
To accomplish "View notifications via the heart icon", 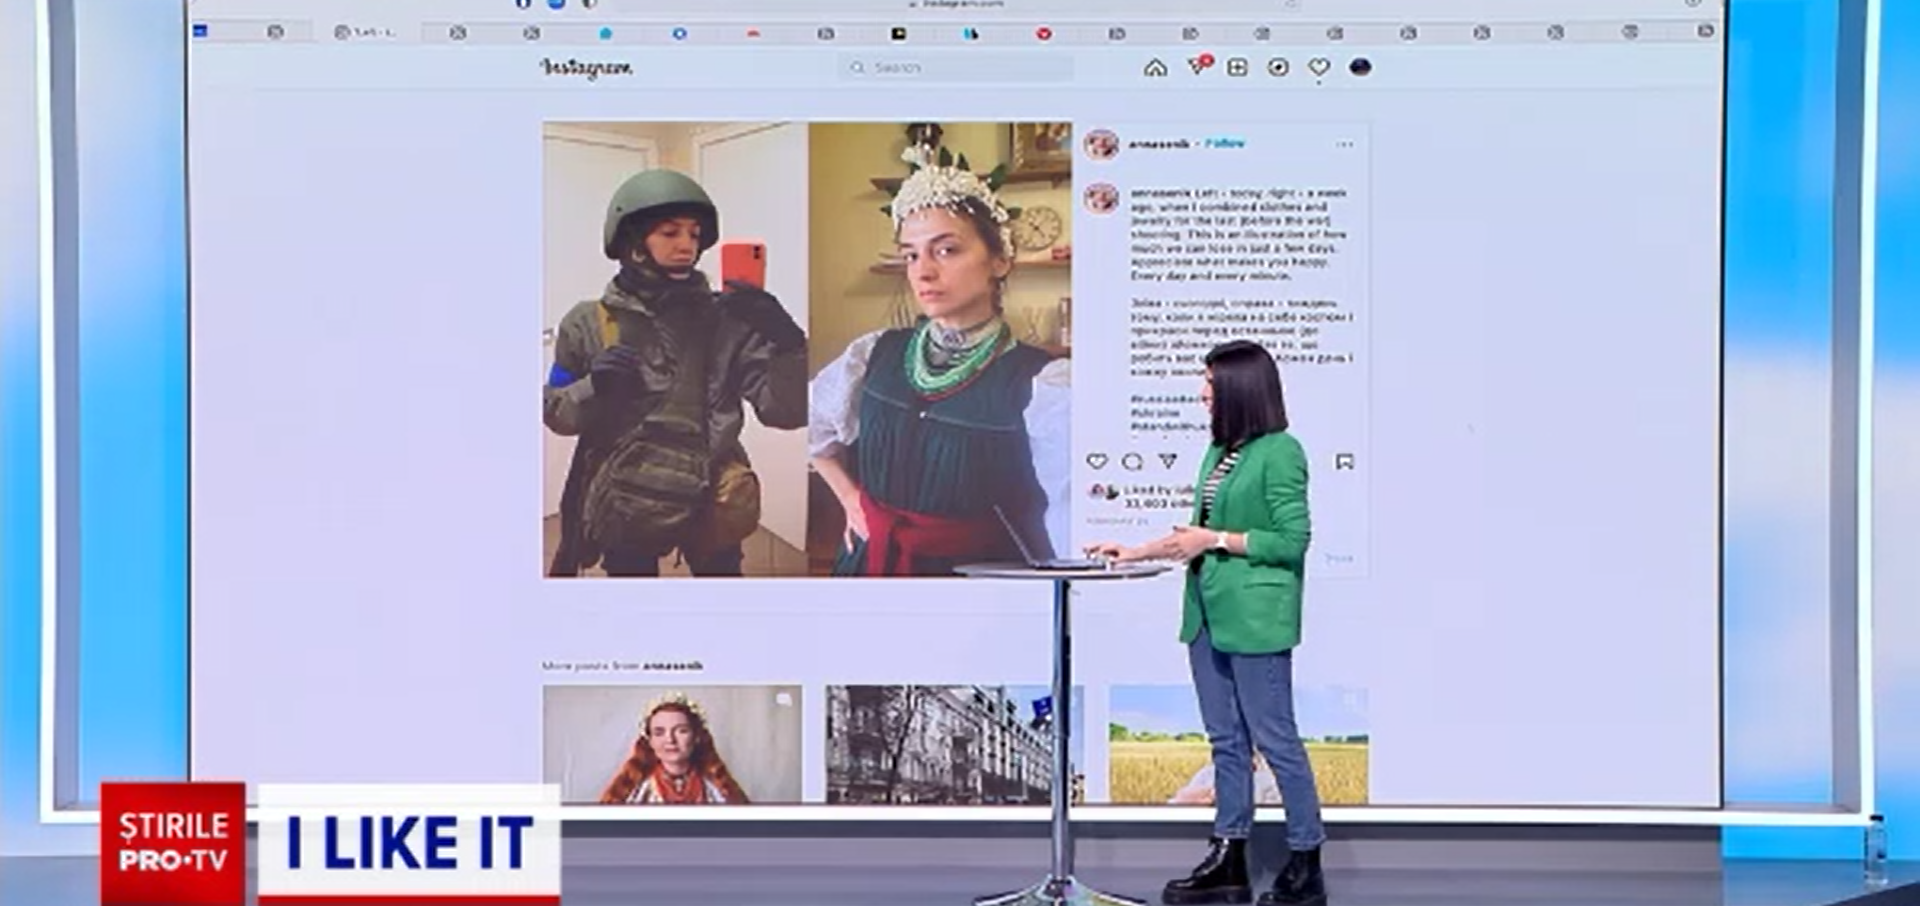I will [x=1320, y=68].
